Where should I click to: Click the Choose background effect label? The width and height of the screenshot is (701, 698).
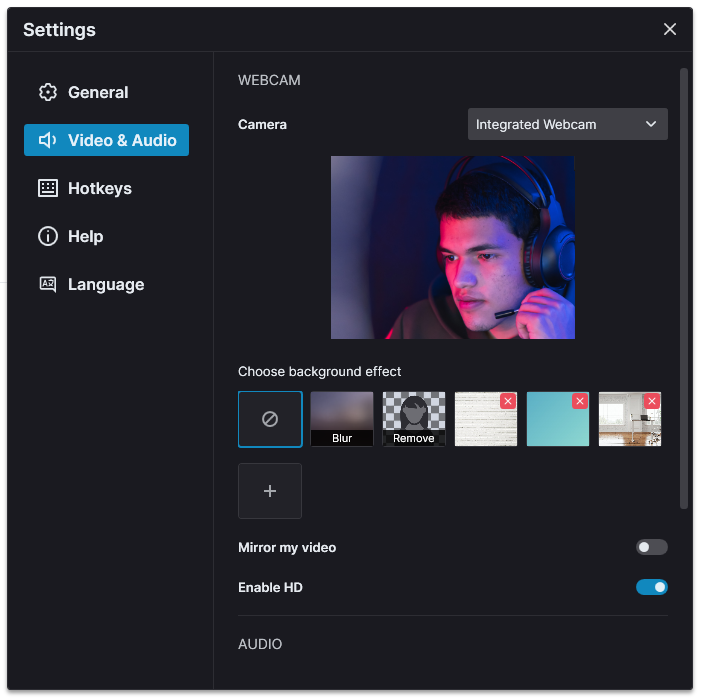[x=319, y=371]
